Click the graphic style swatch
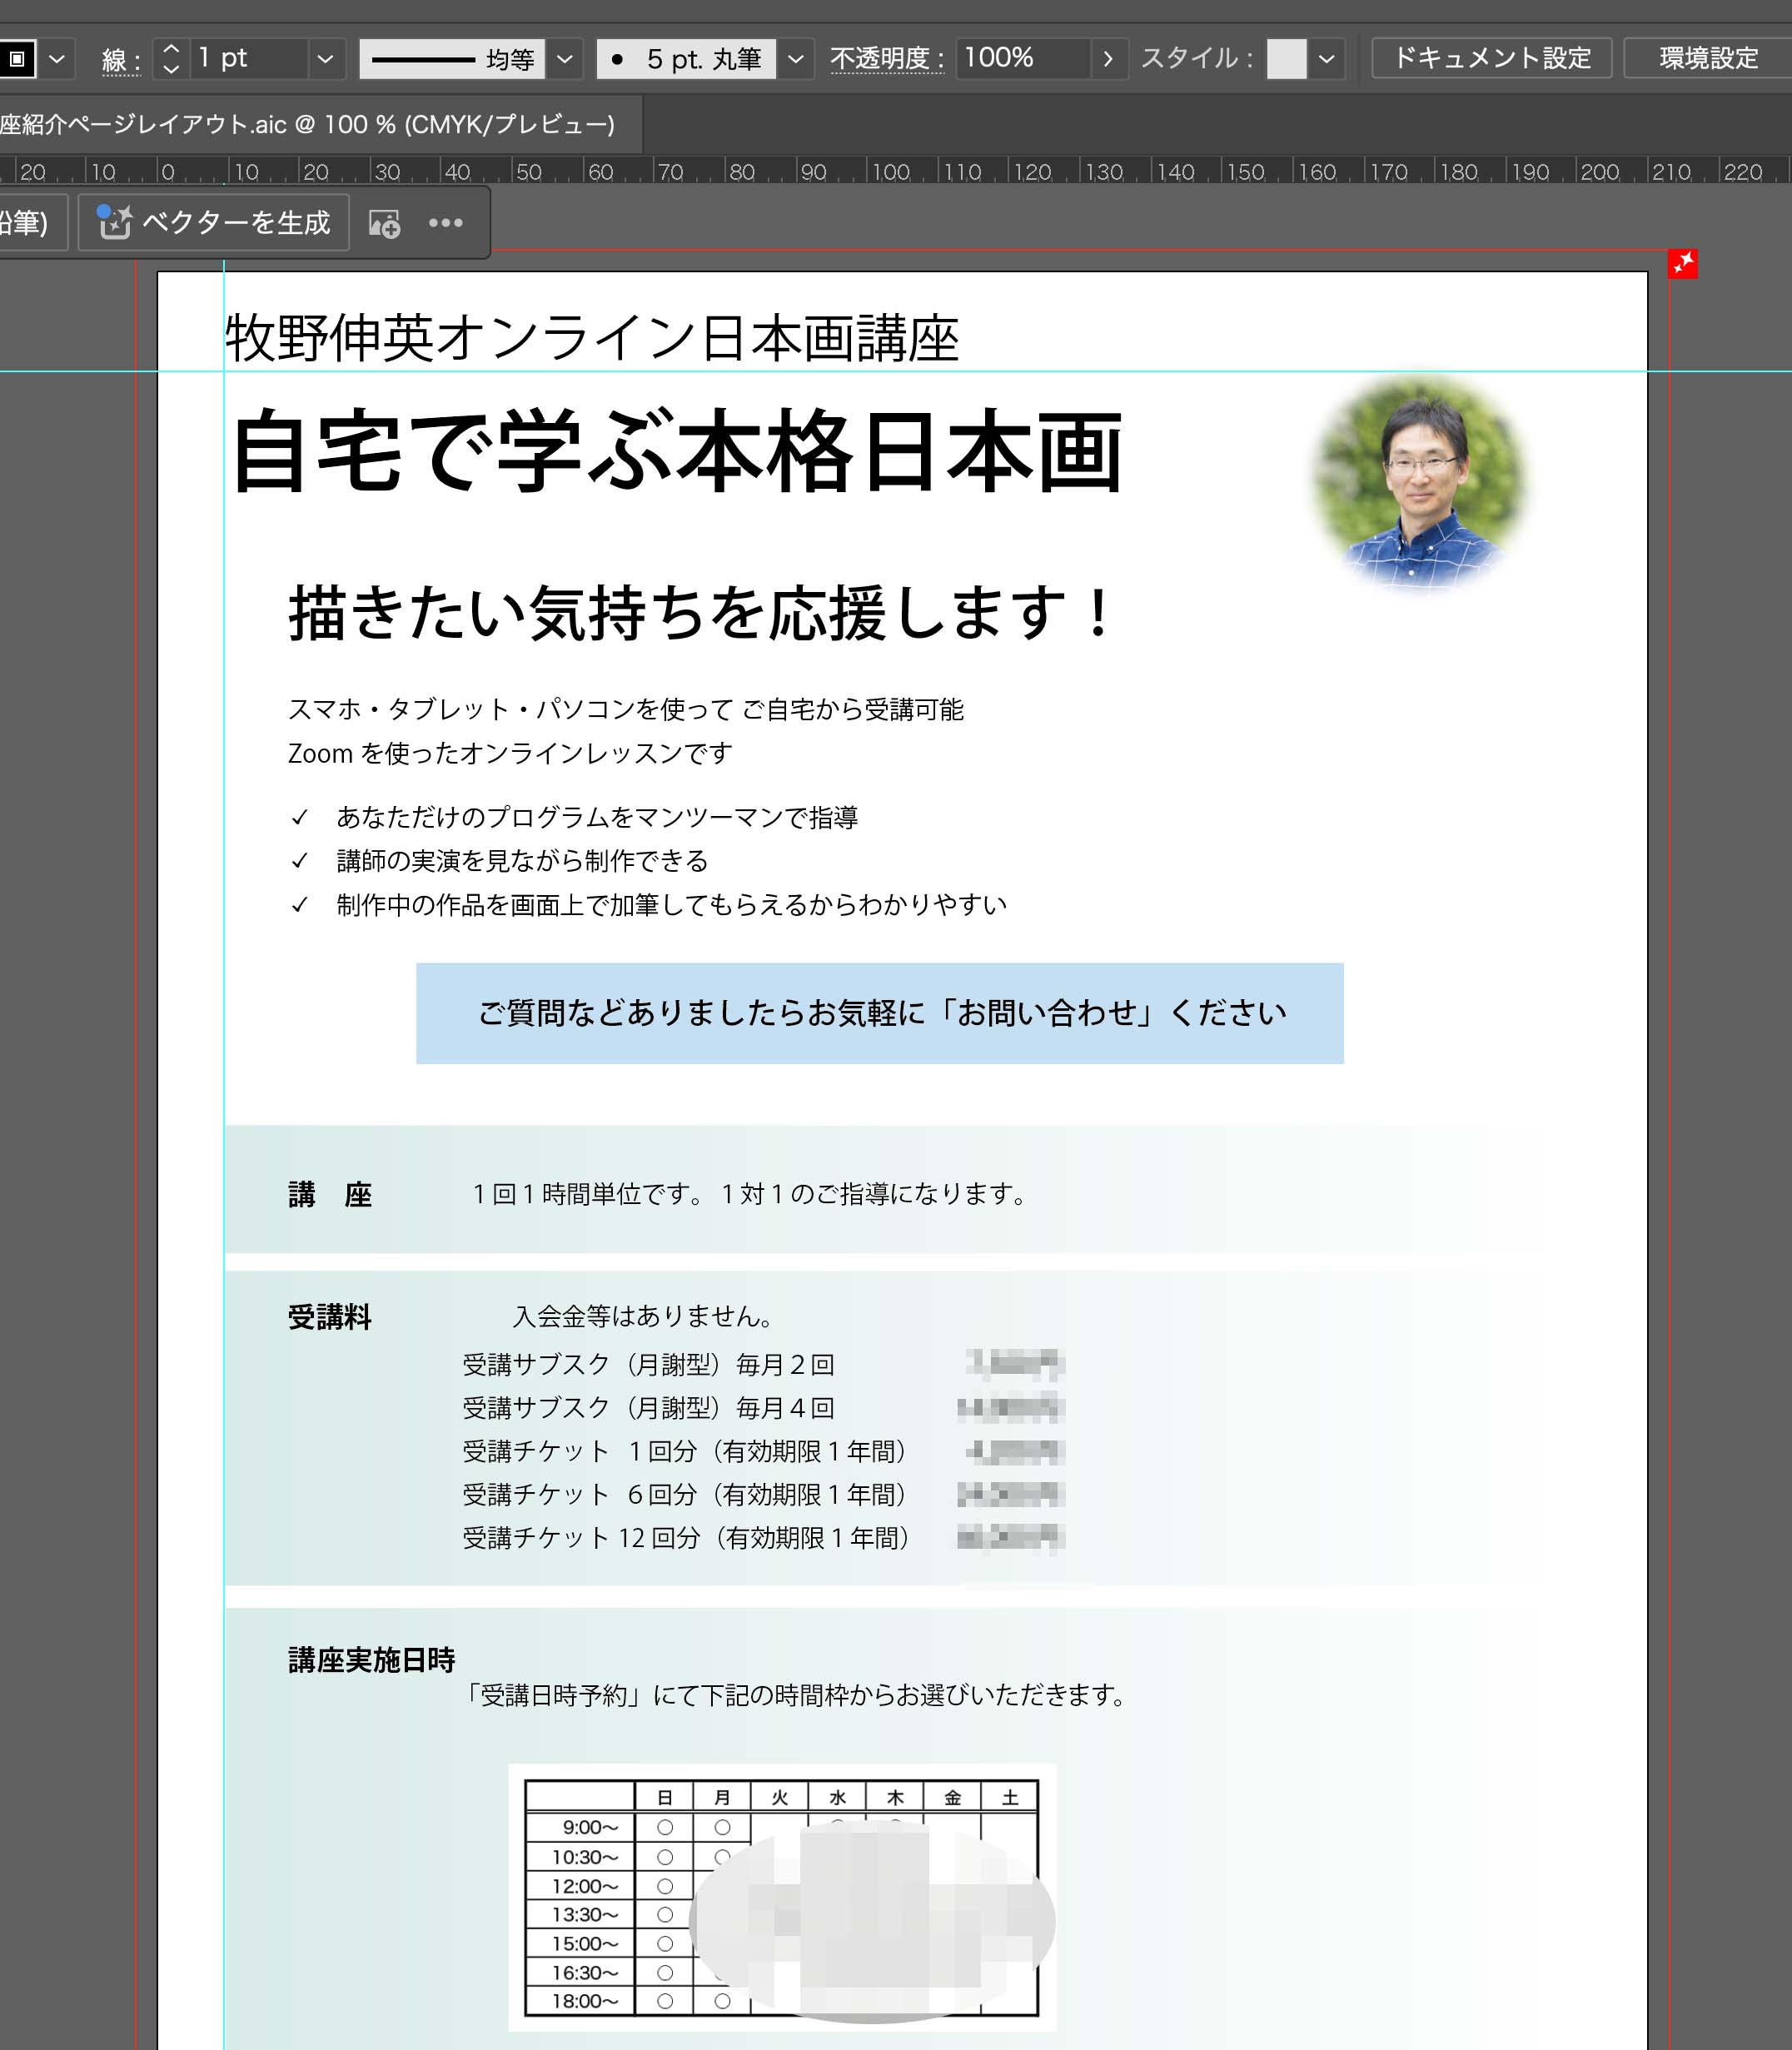1792x2050 pixels. (x=1286, y=59)
